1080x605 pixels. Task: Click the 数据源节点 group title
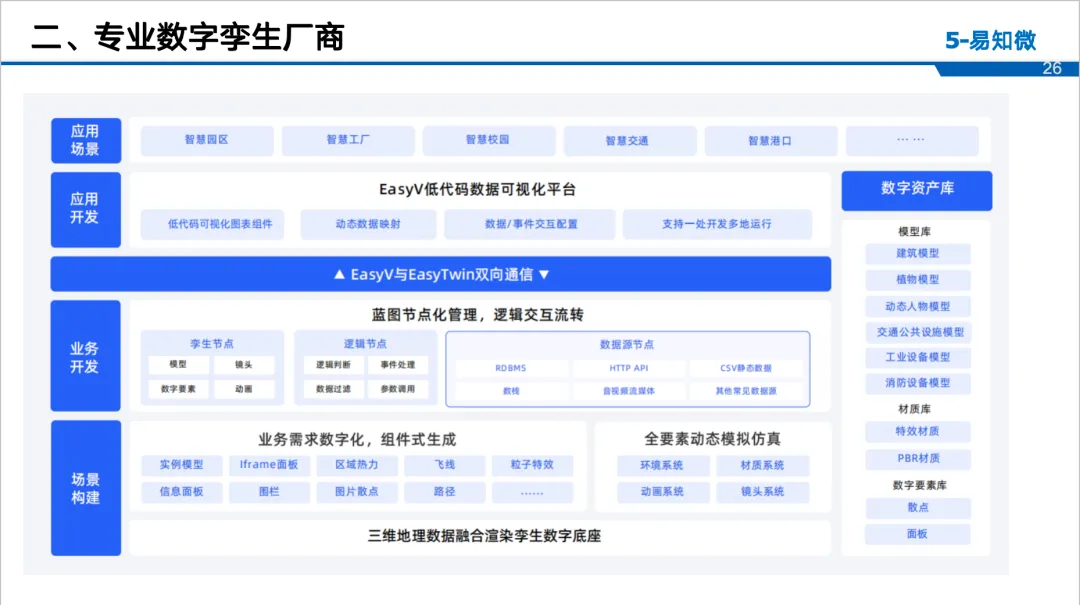[x=627, y=344]
